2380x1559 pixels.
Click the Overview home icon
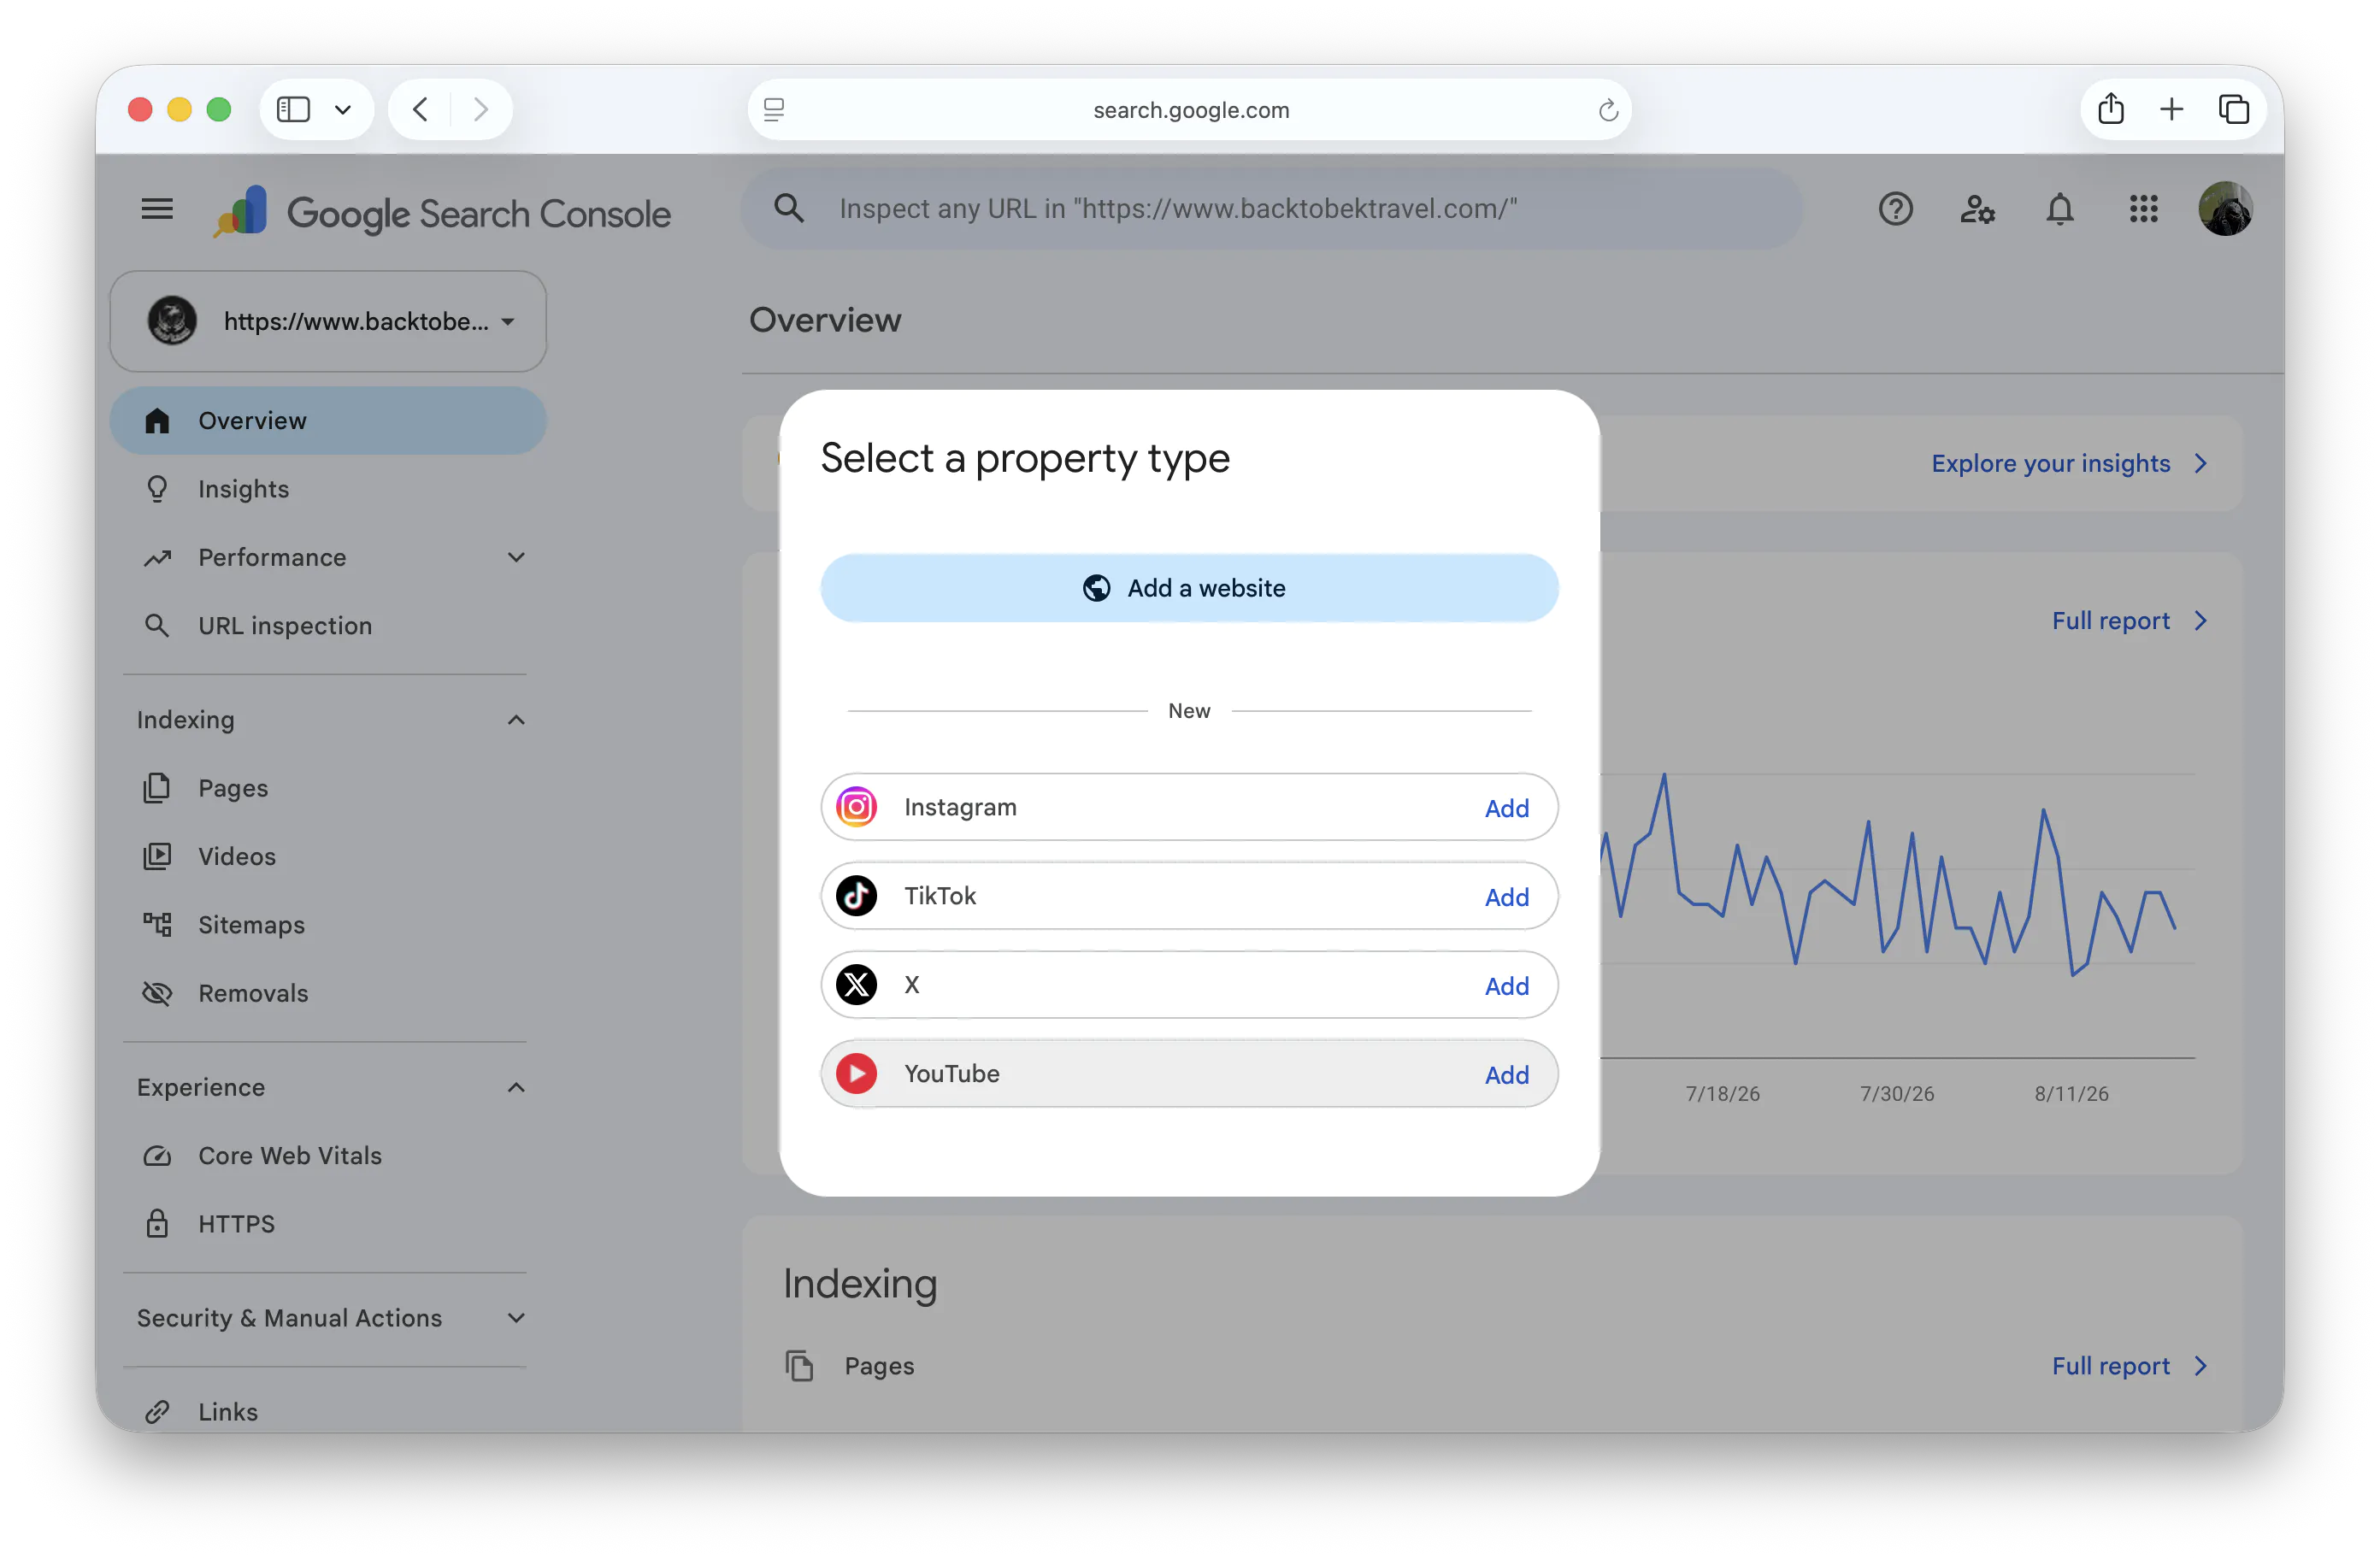[157, 421]
